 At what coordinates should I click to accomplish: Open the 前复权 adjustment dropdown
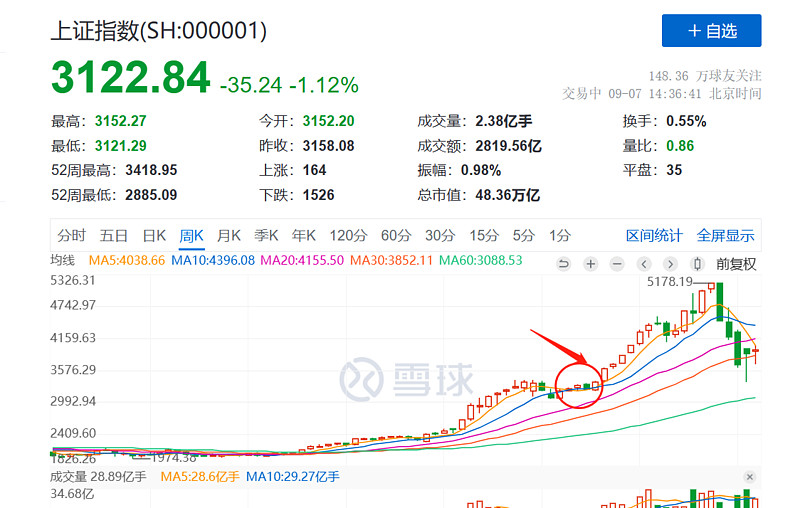(x=736, y=264)
